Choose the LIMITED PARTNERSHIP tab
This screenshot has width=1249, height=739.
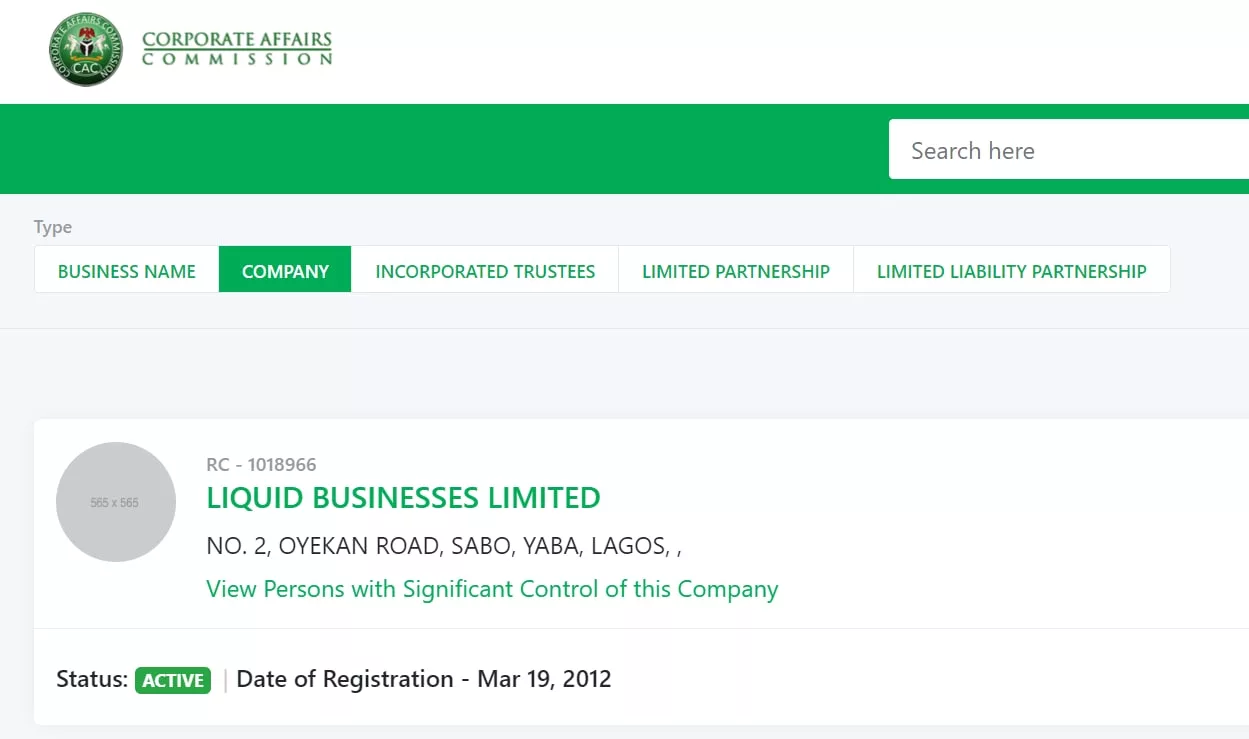coord(736,271)
